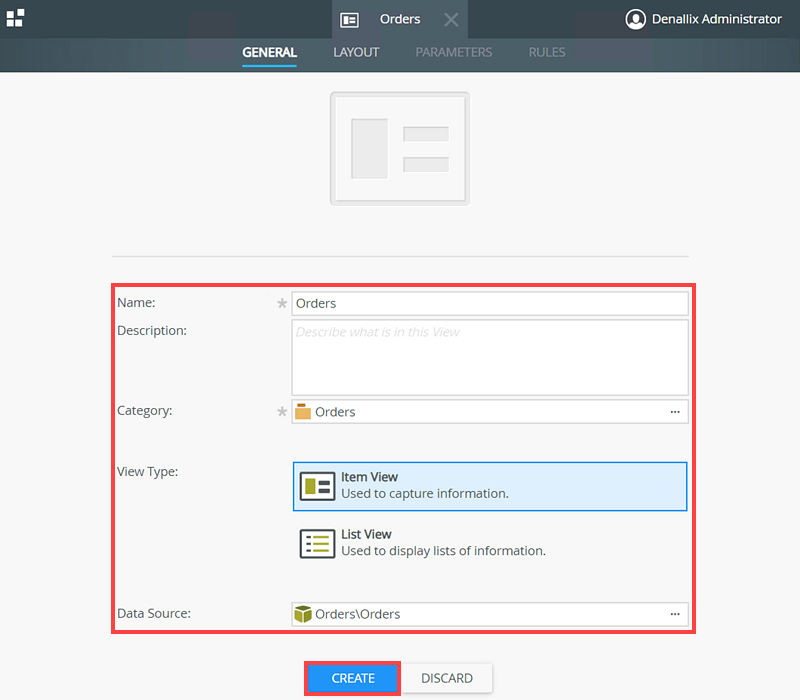Screen dimensions: 800x700
Task: Click the Category label text
Action: pyautogui.click(x=145, y=411)
